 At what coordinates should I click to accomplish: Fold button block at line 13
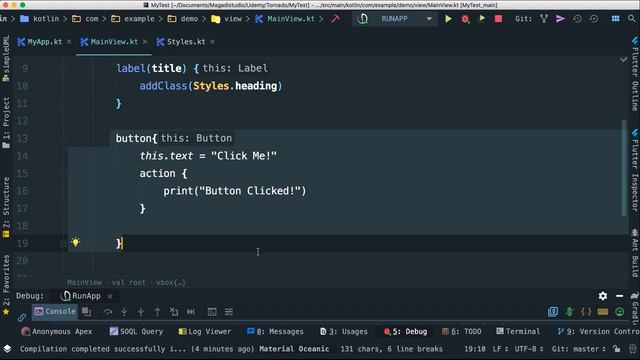62,139
